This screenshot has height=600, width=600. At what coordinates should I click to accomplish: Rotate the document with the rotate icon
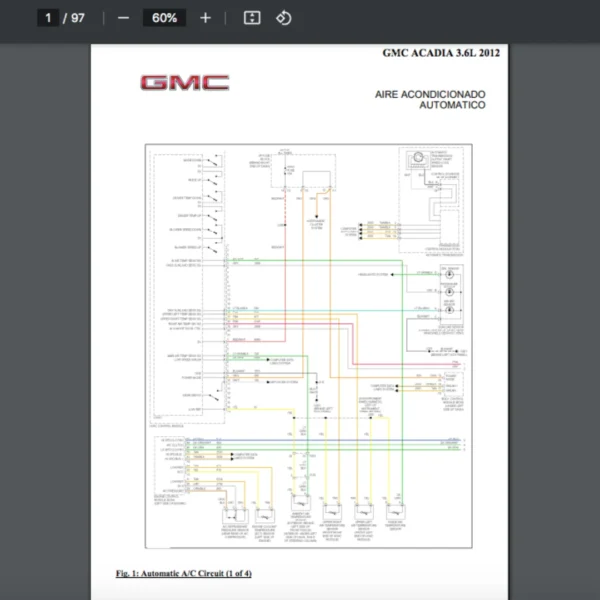[284, 18]
